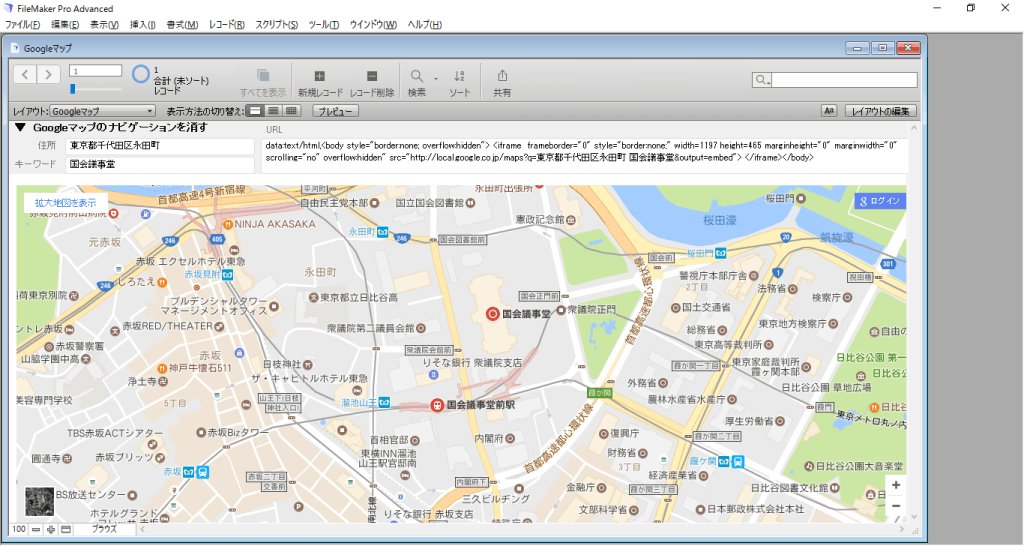
Task: Go to the next record arrow
Action: click(48, 74)
